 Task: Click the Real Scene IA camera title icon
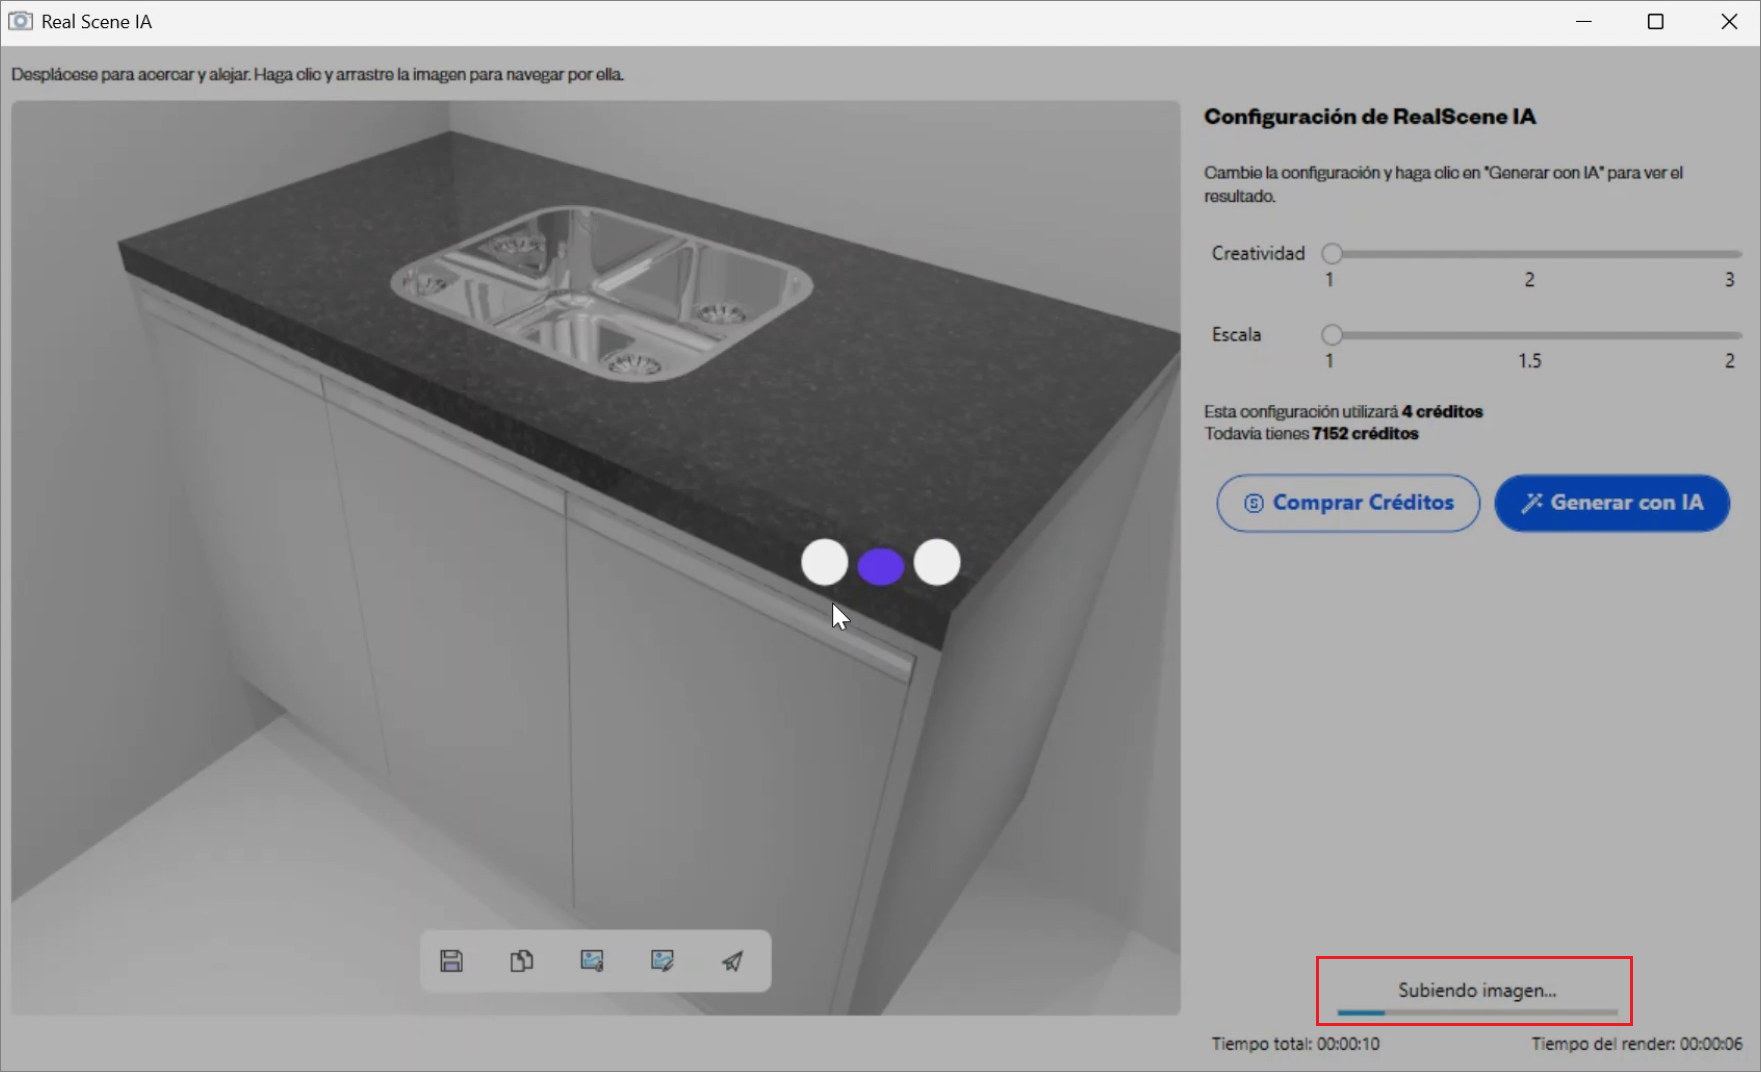[x=20, y=21]
